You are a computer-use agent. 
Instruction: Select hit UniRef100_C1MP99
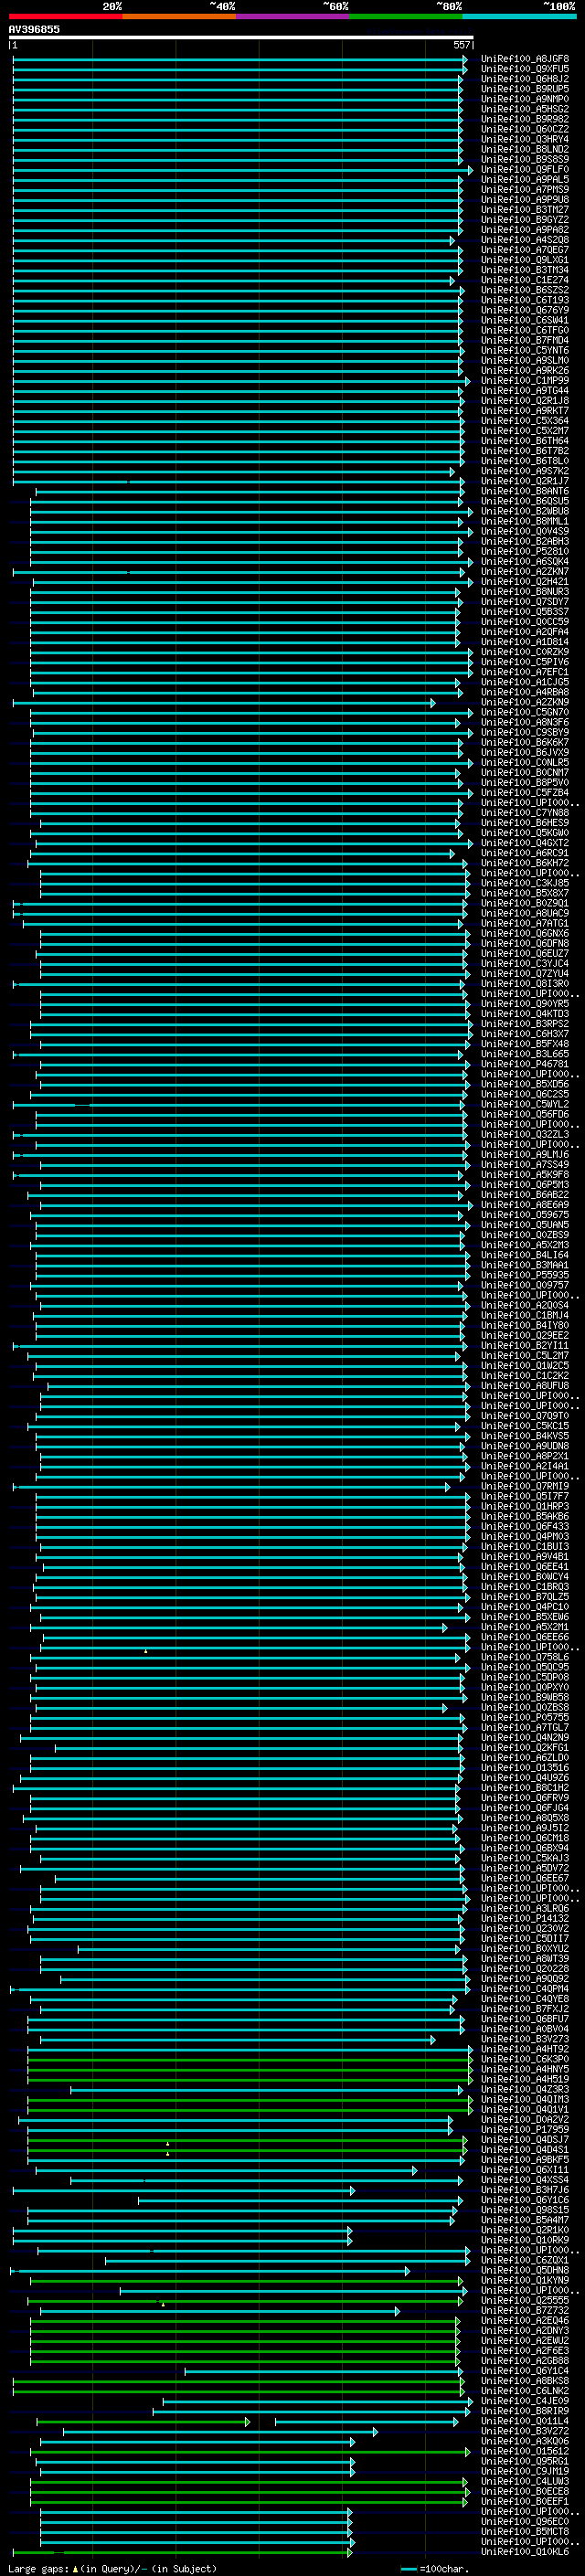[525, 381]
